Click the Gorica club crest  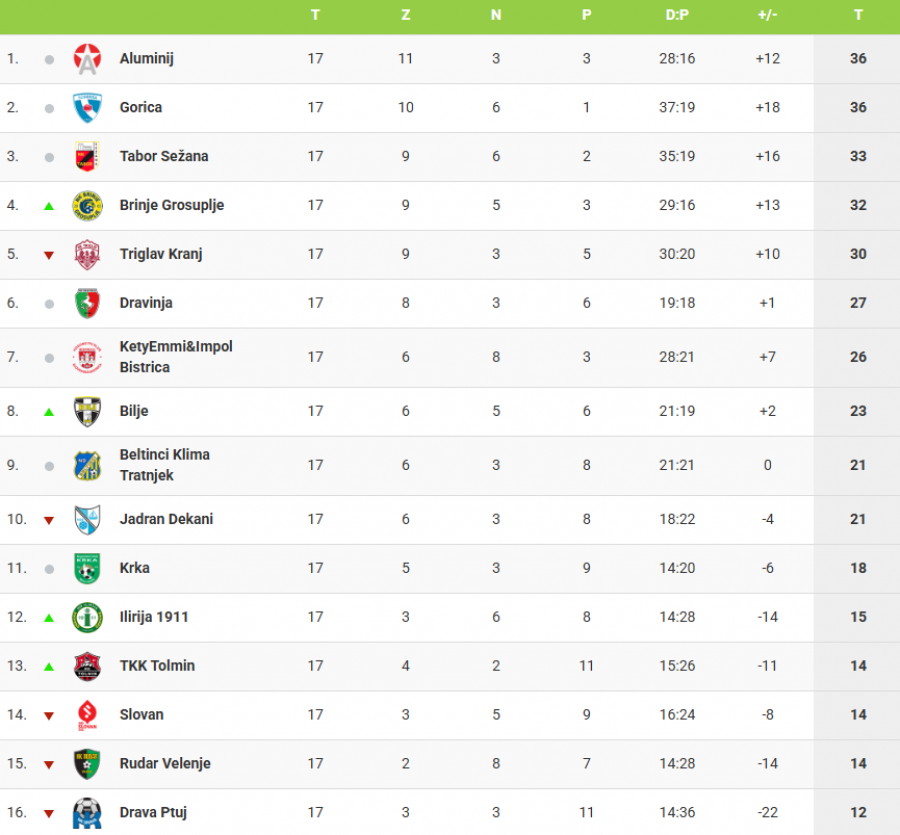(87, 108)
